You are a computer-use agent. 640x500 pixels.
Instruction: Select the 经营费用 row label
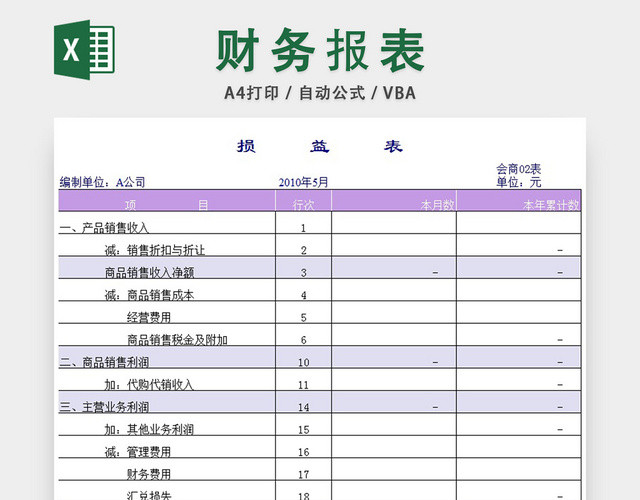149,317
